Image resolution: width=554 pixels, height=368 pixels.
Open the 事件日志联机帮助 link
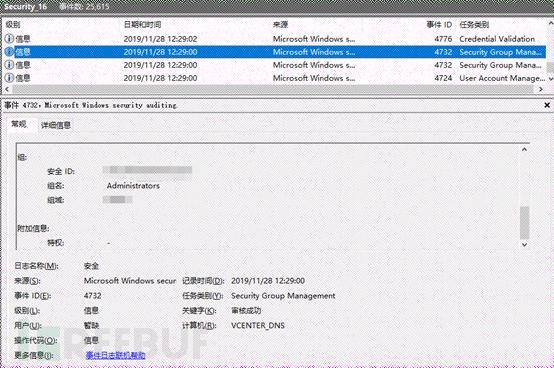coord(116,355)
